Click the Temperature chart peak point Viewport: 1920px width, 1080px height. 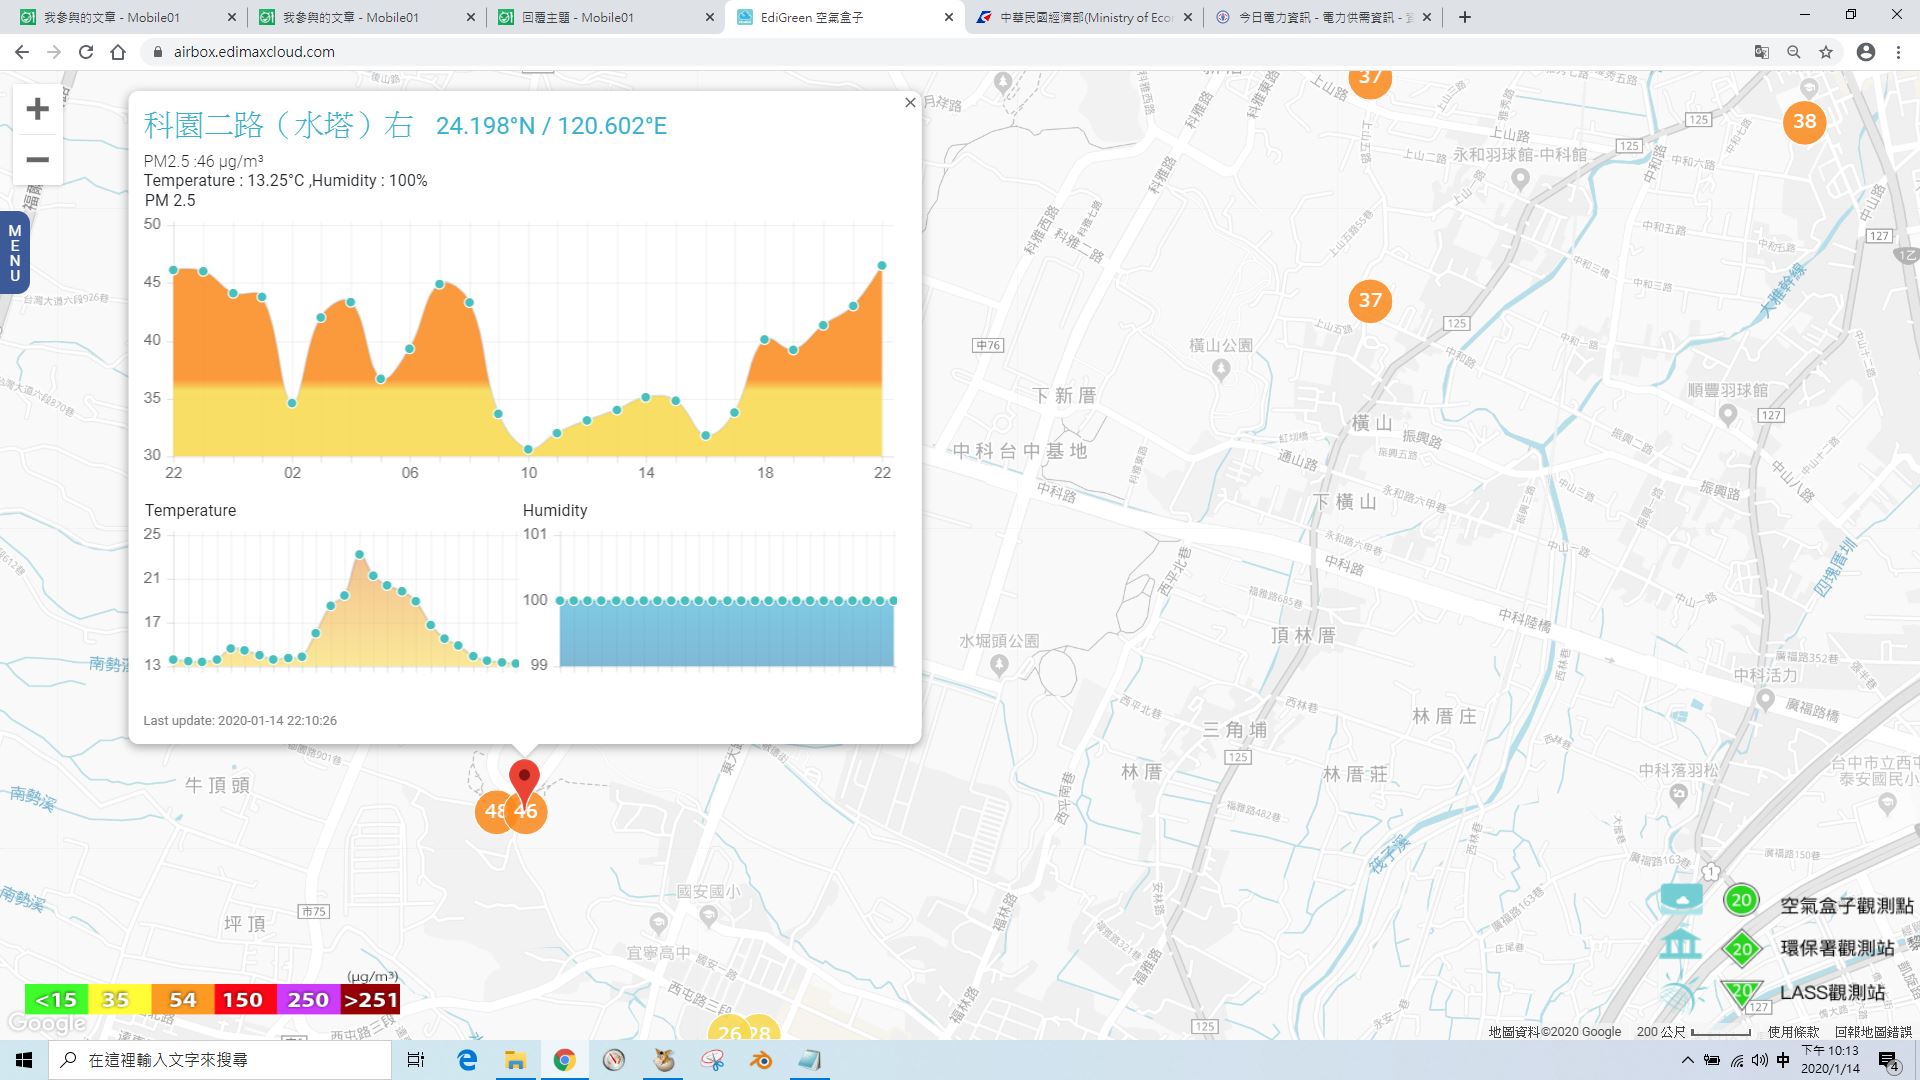pos(359,554)
